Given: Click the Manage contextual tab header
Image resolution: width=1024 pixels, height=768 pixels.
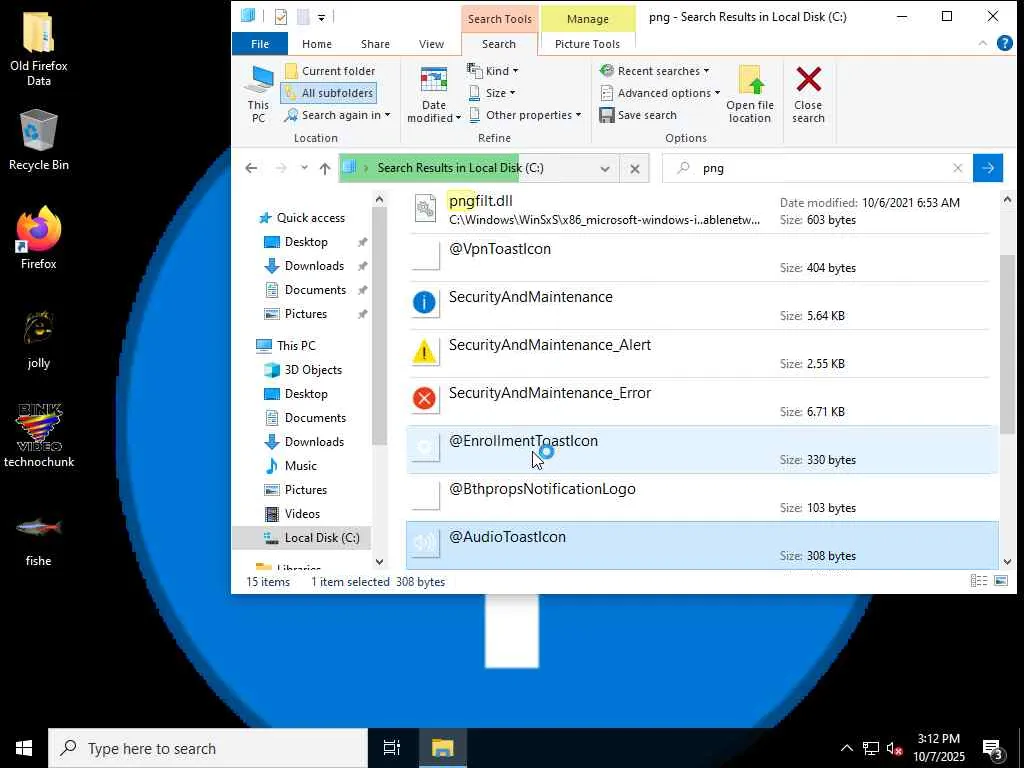Looking at the screenshot, I should click(588, 19).
